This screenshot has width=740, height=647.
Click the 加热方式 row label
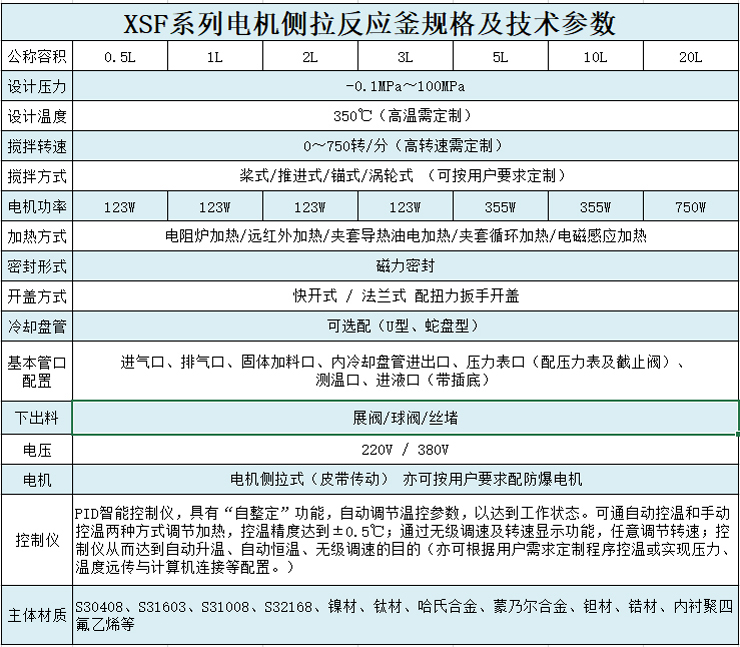click(x=37, y=237)
